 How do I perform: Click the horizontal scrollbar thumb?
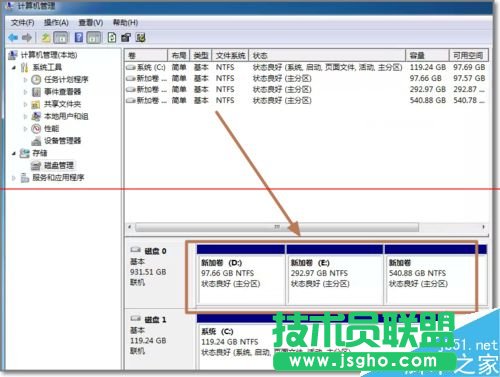tap(277, 227)
